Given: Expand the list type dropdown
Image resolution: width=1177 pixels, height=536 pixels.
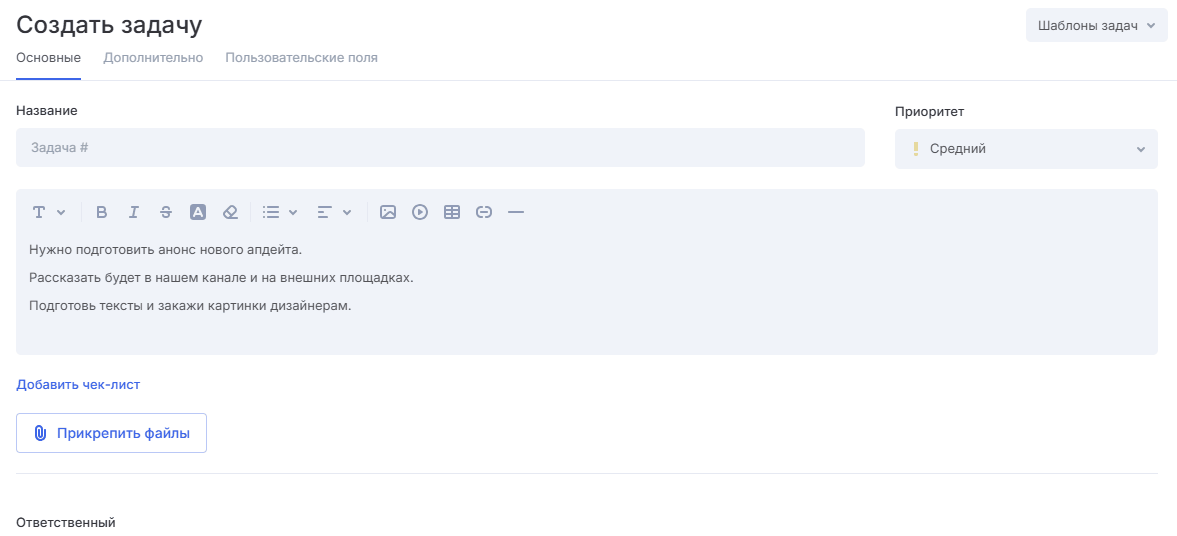Looking at the screenshot, I should [280, 212].
